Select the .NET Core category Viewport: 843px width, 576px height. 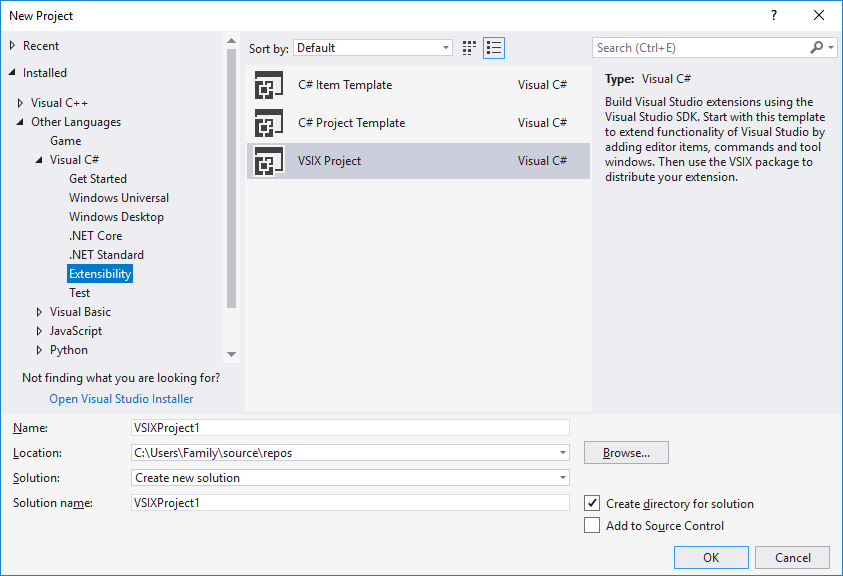coord(96,236)
